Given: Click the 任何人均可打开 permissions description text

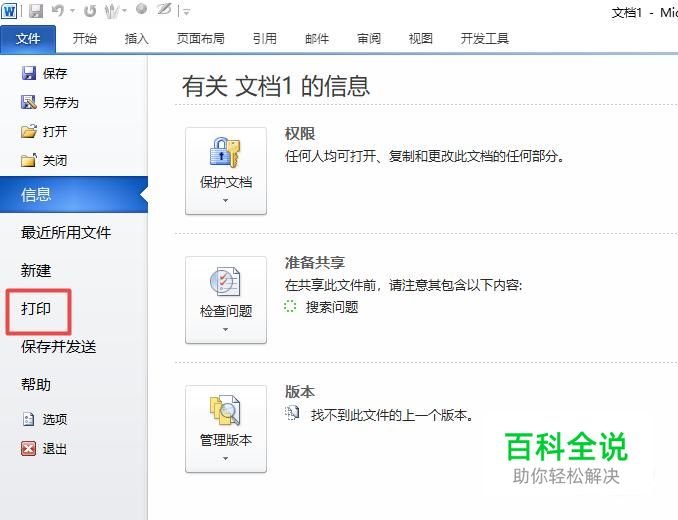Looking at the screenshot, I should [x=425, y=156].
